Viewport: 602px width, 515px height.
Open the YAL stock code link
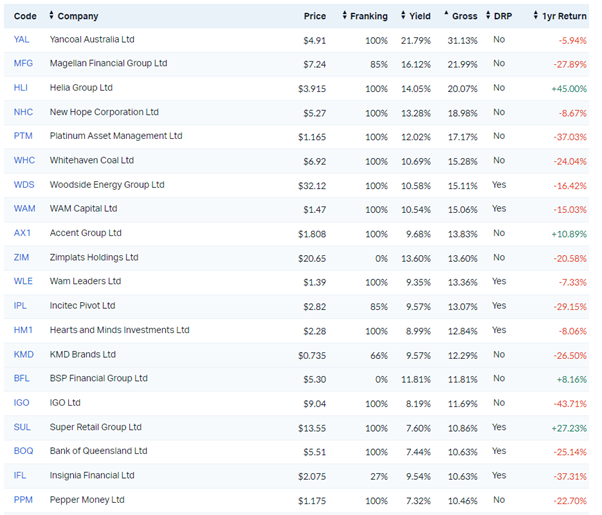(x=23, y=40)
